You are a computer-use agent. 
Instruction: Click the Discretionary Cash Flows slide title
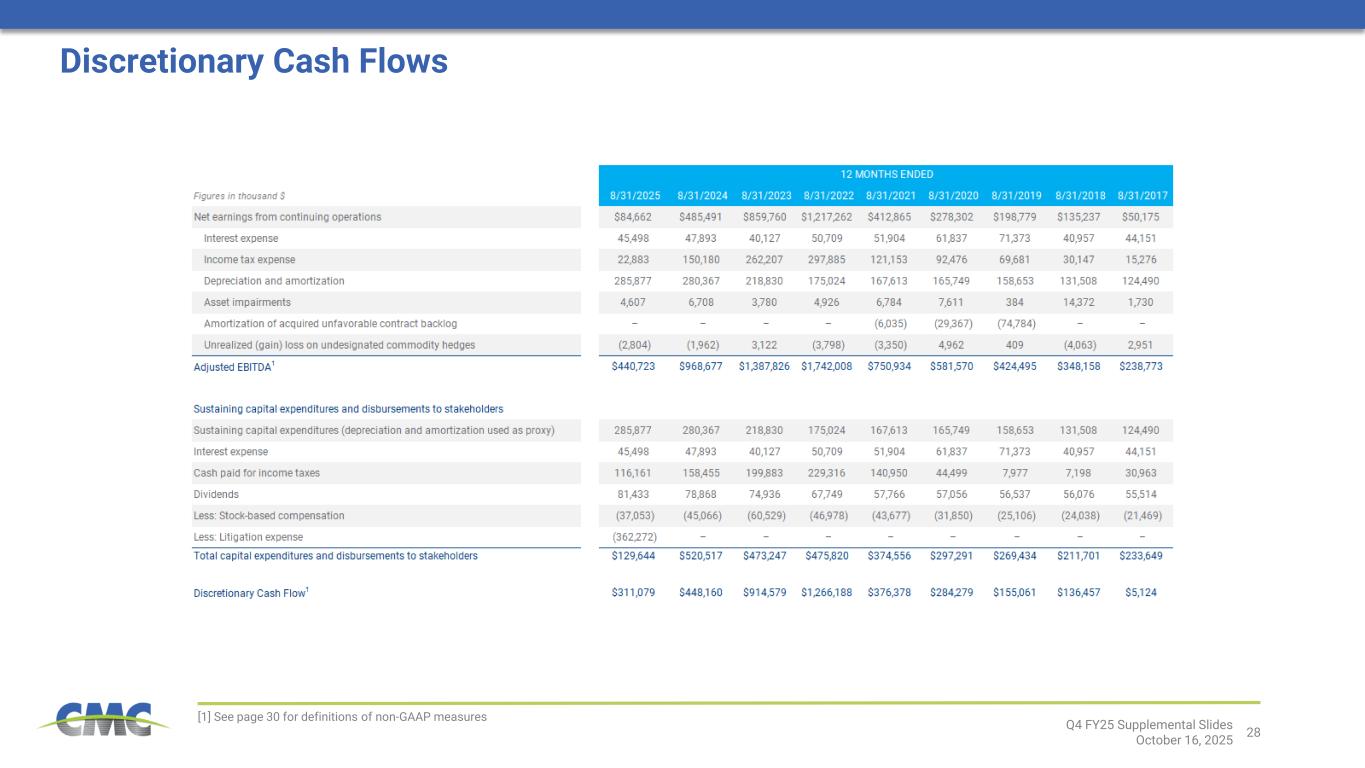(253, 62)
